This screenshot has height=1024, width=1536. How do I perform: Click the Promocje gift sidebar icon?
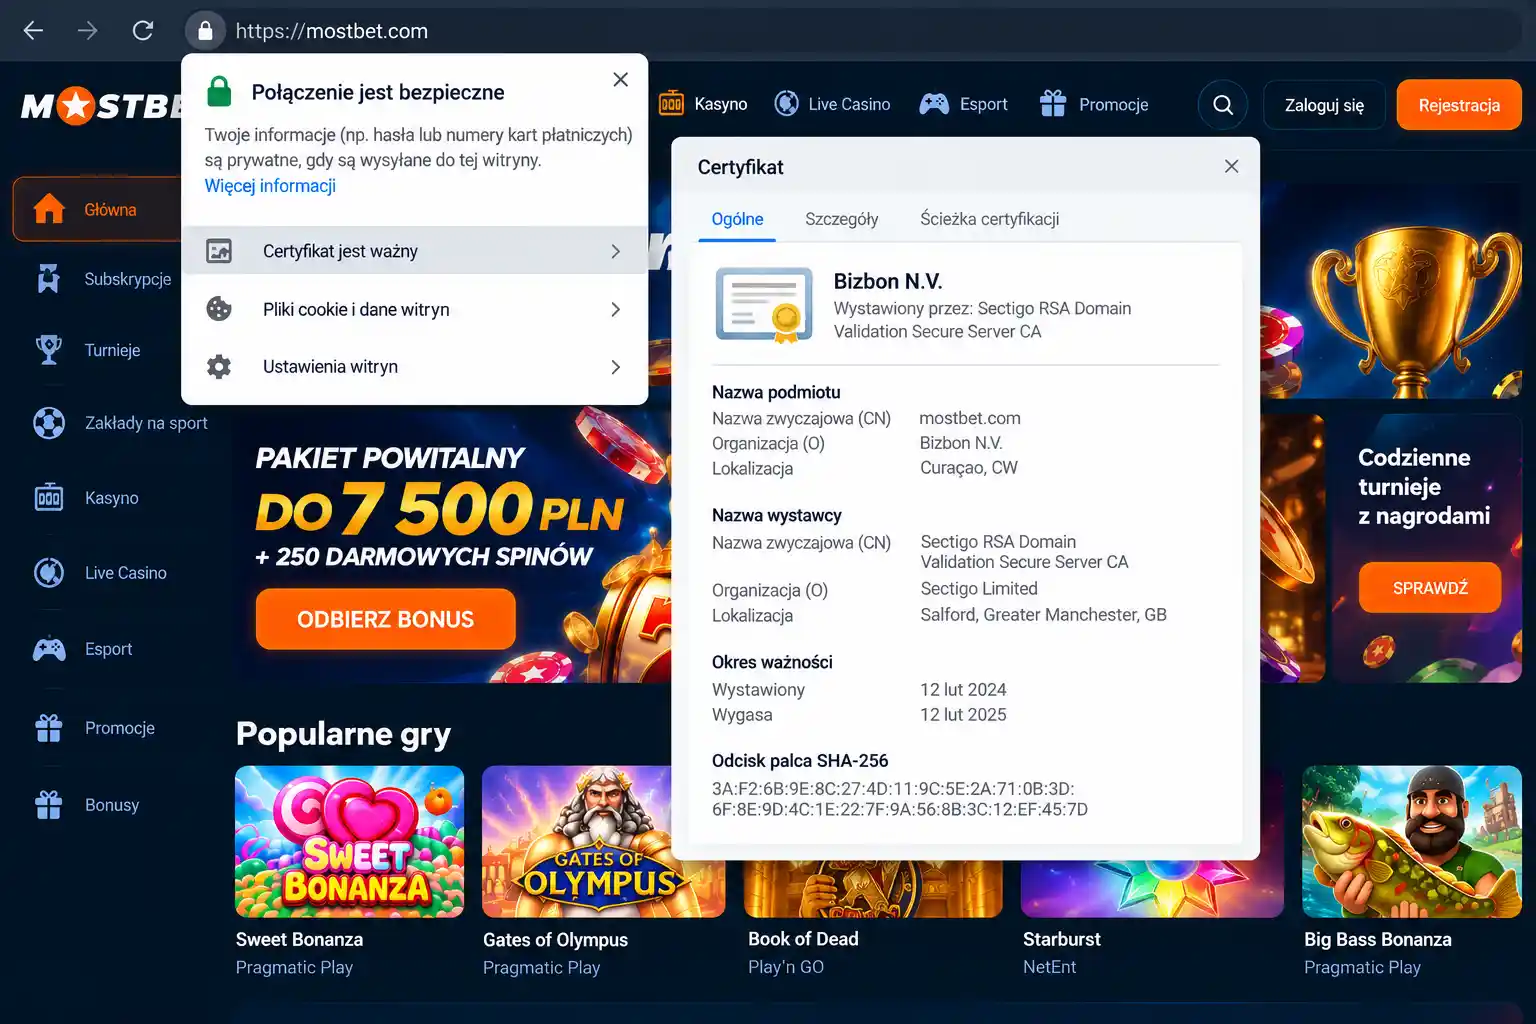pyautogui.click(x=49, y=728)
